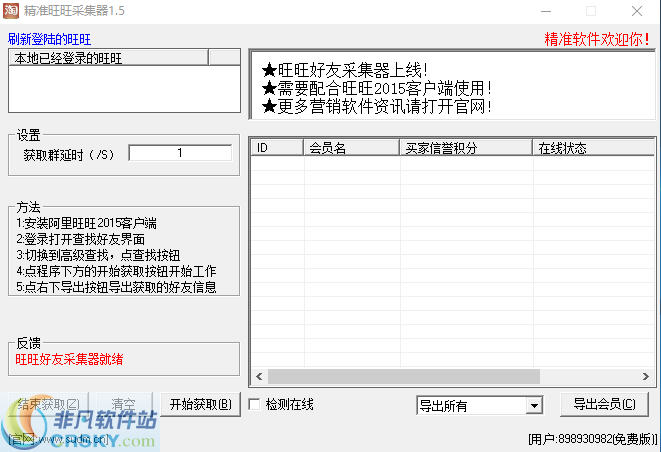Sort by the ID column header
The width and height of the screenshot is (661, 452).
pos(277,148)
